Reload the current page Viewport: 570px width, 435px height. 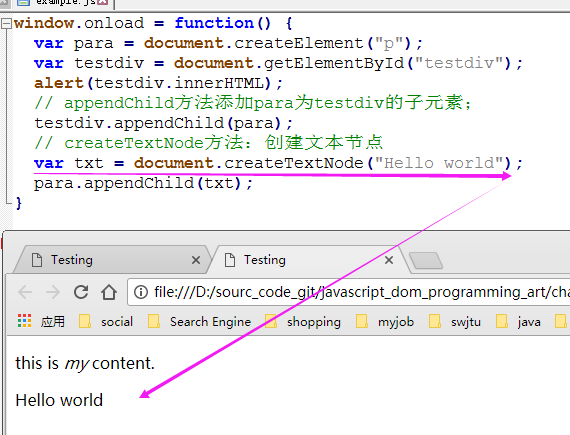81,292
